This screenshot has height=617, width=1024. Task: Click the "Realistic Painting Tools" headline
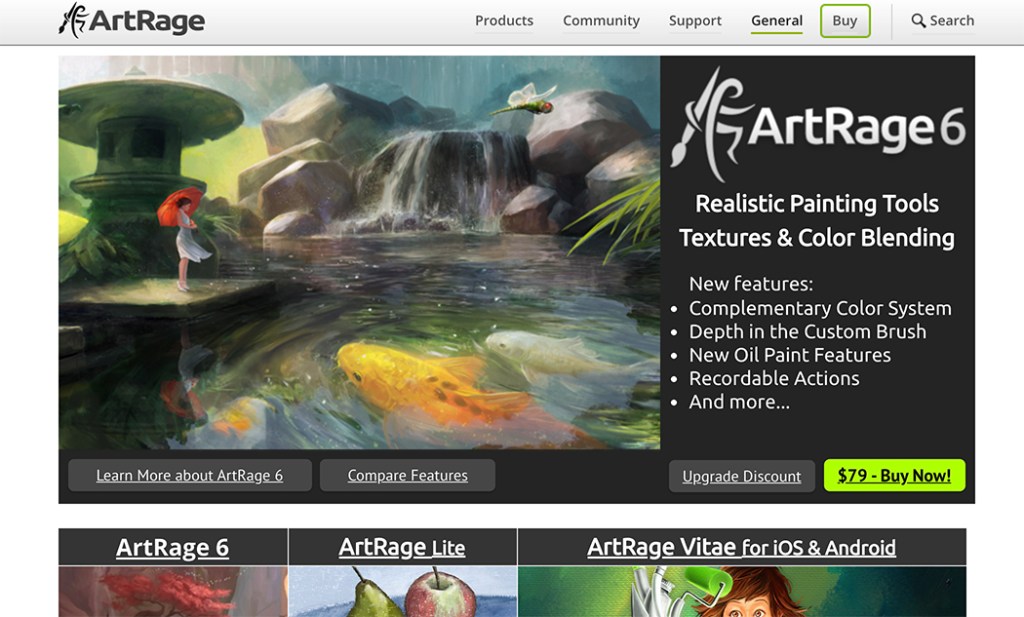(x=817, y=204)
